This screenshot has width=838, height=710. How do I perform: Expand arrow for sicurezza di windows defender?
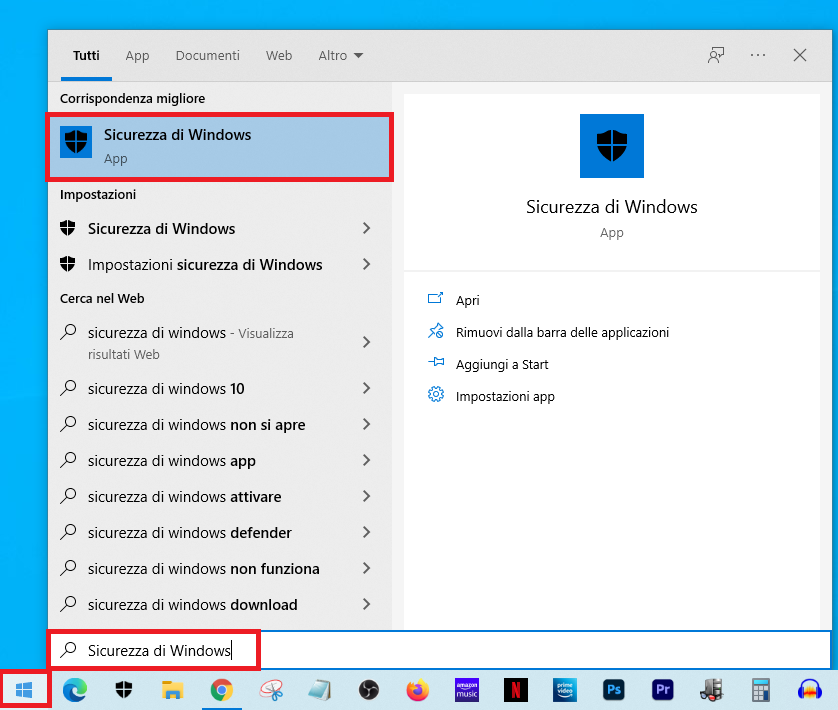click(x=367, y=532)
